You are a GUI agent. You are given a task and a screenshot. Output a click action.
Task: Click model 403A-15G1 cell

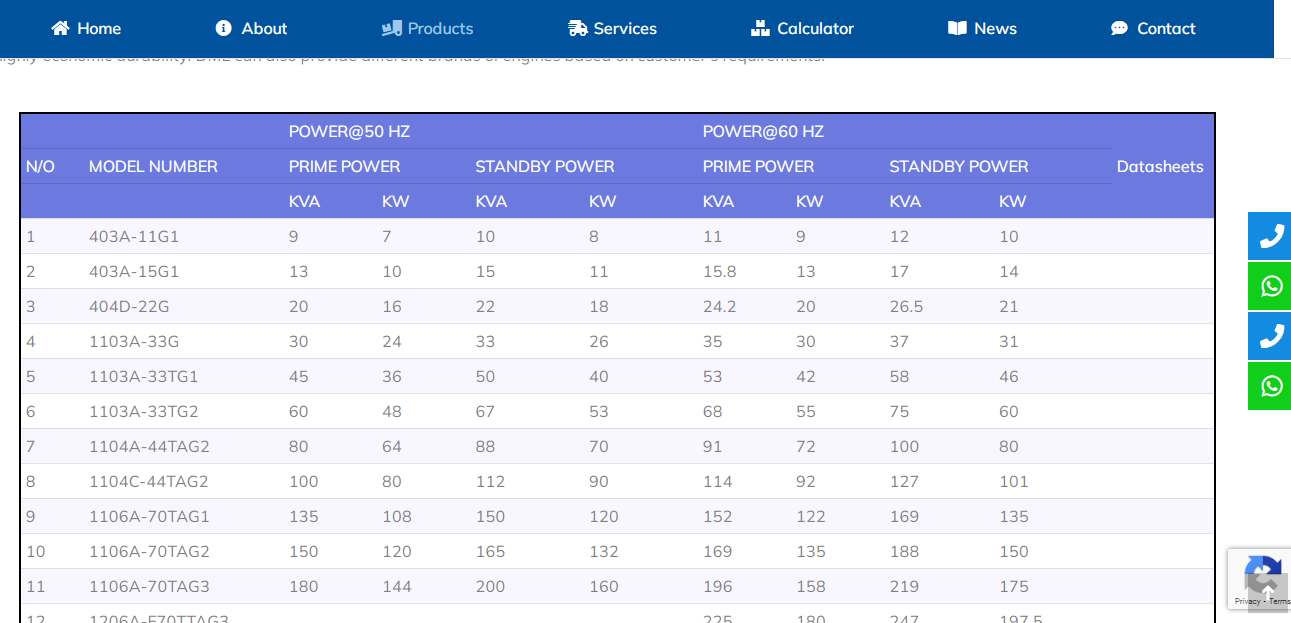134,271
